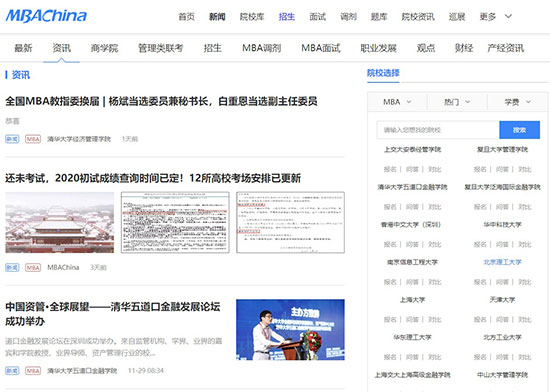
Task: Switch to the 商学院 tab
Action: click(105, 48)
